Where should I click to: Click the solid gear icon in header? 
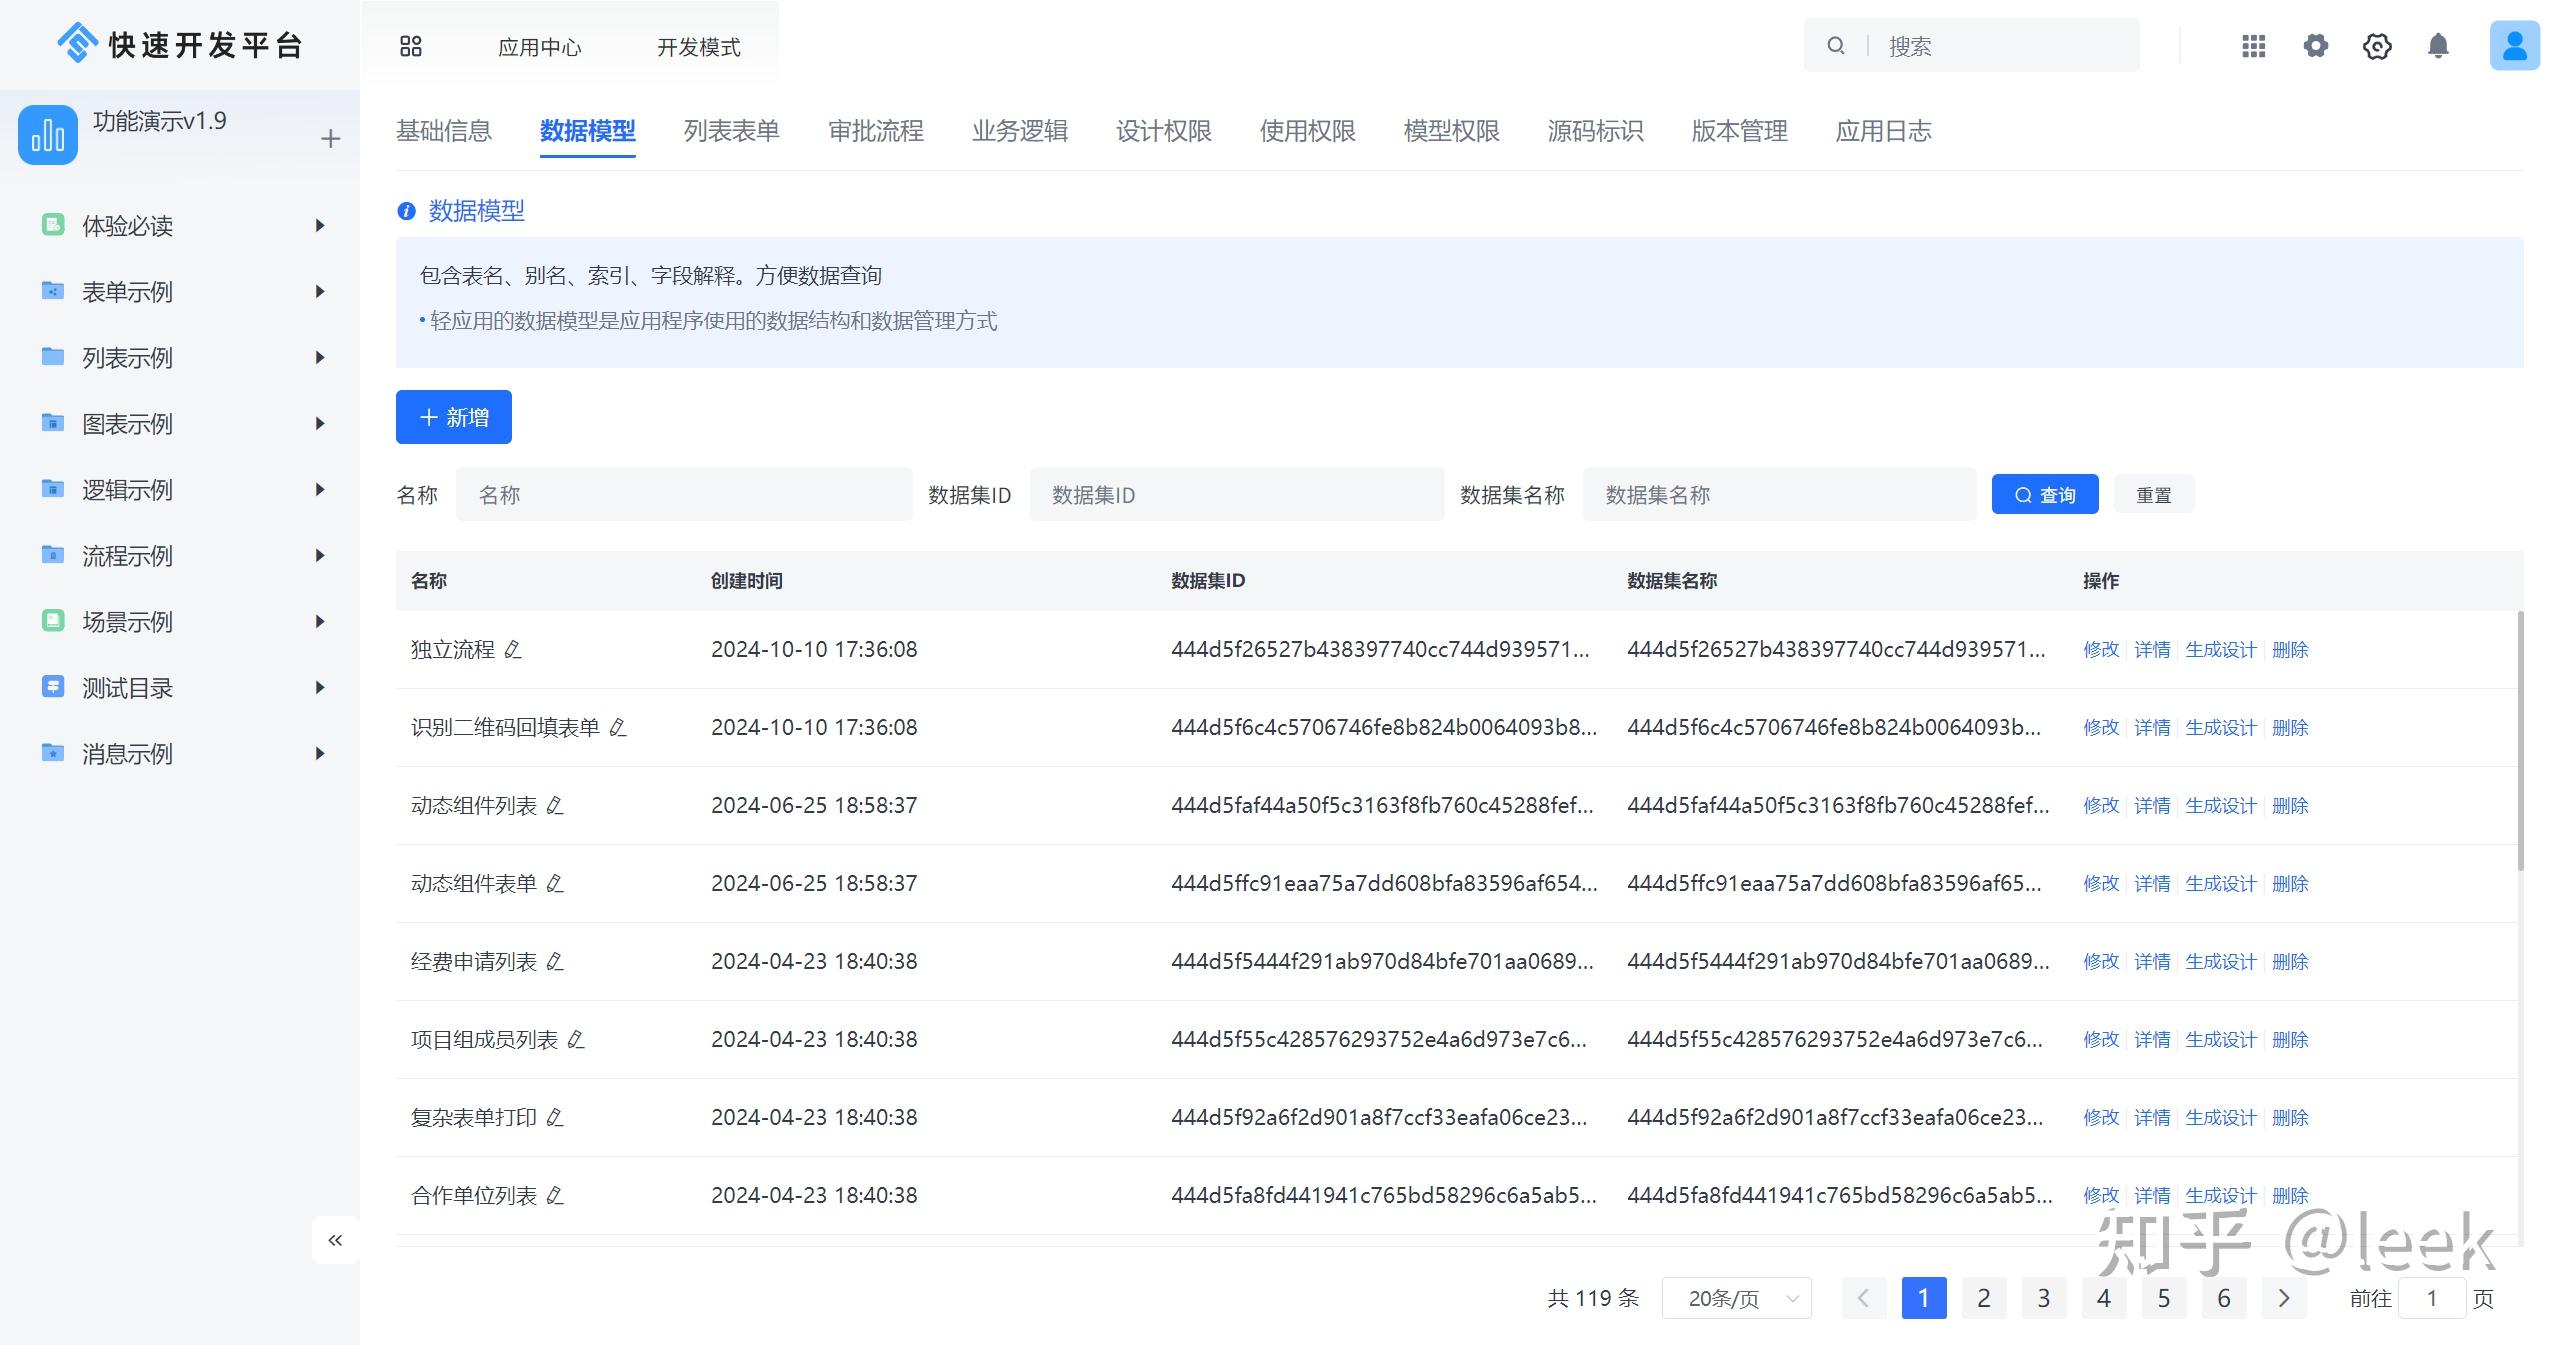[2316, 46]
